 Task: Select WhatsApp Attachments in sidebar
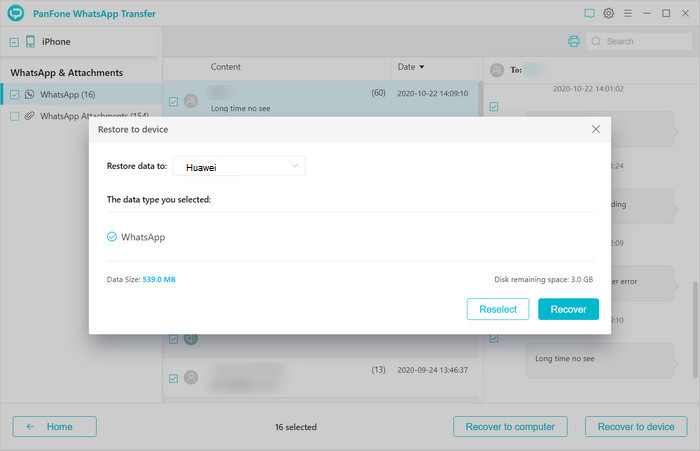[x=81, y=116]
